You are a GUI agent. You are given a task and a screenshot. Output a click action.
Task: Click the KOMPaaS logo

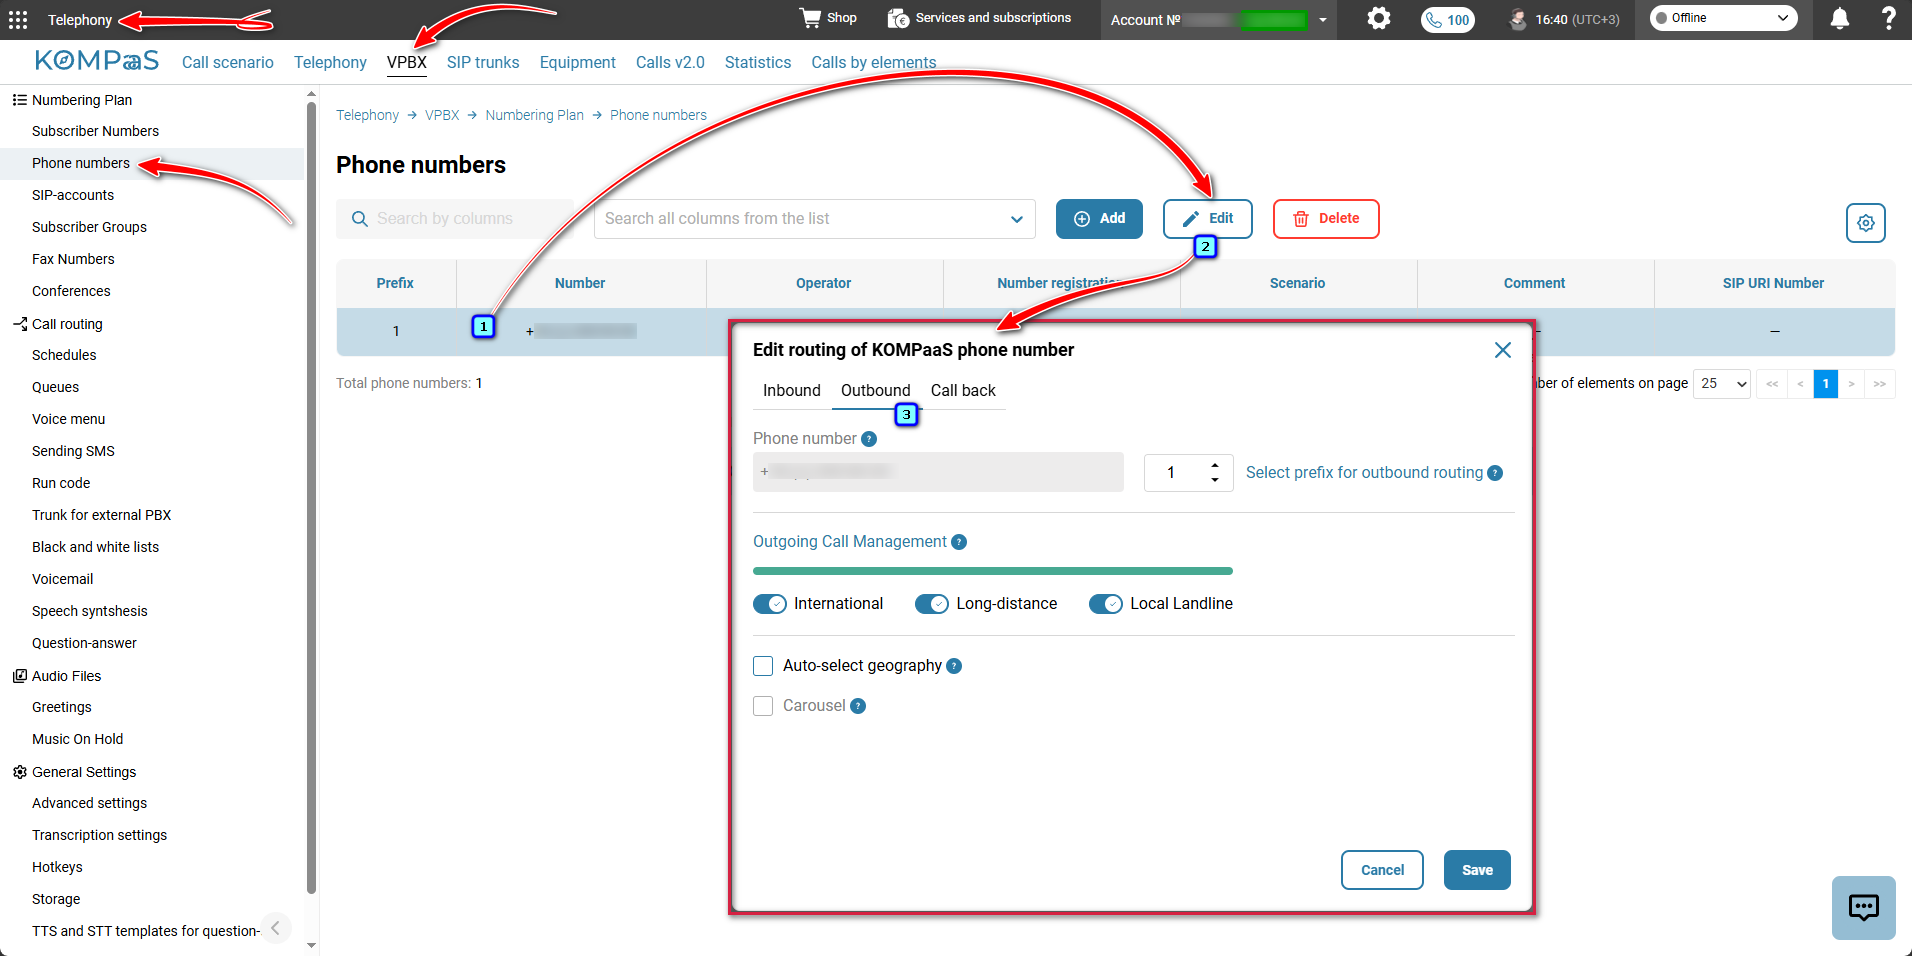(x=97, y=61)
